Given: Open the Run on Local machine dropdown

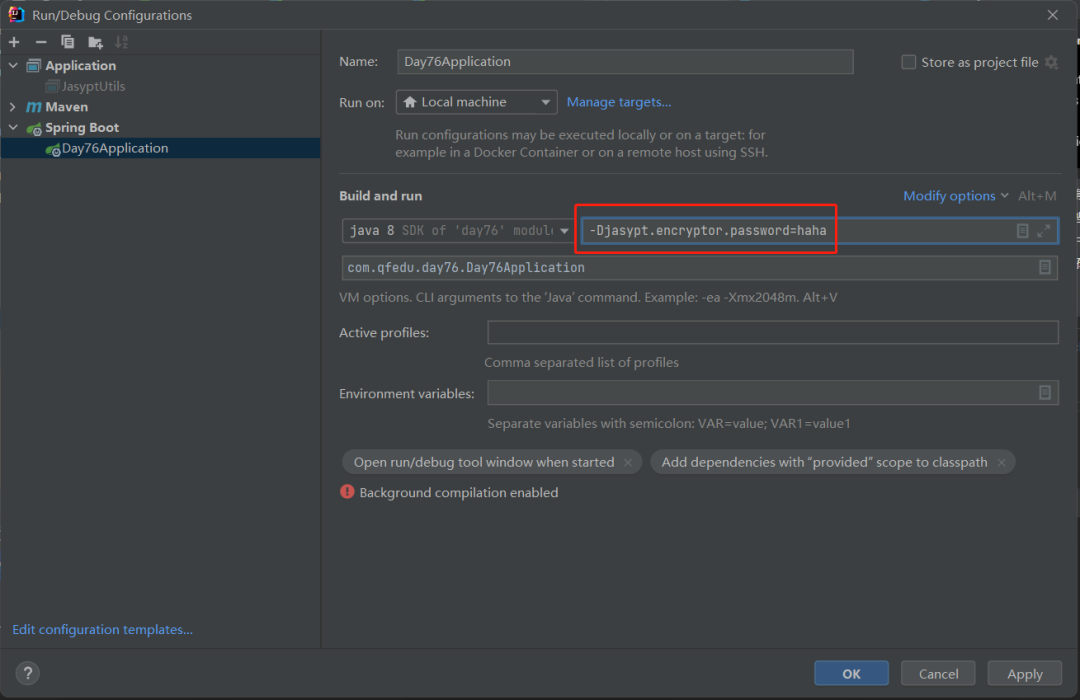Looking at the screenshot, I should tap(477, 102).
